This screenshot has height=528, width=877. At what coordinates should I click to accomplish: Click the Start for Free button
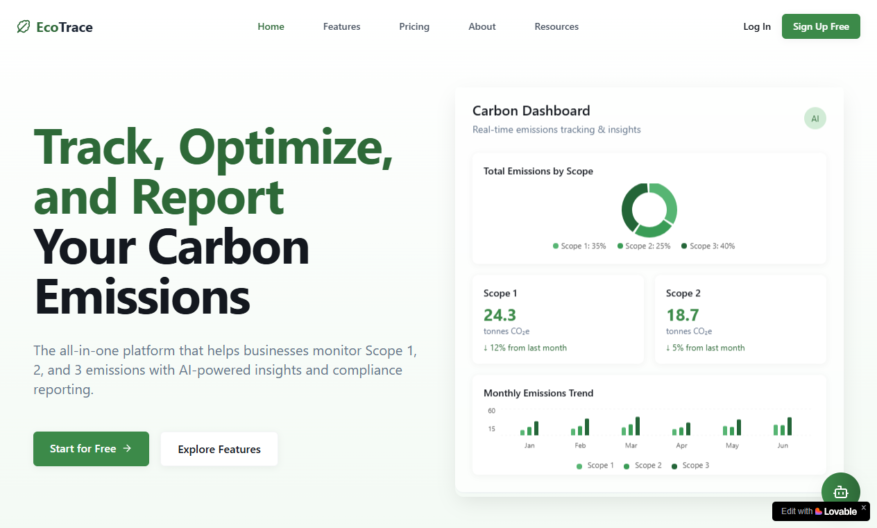[91, 449]
